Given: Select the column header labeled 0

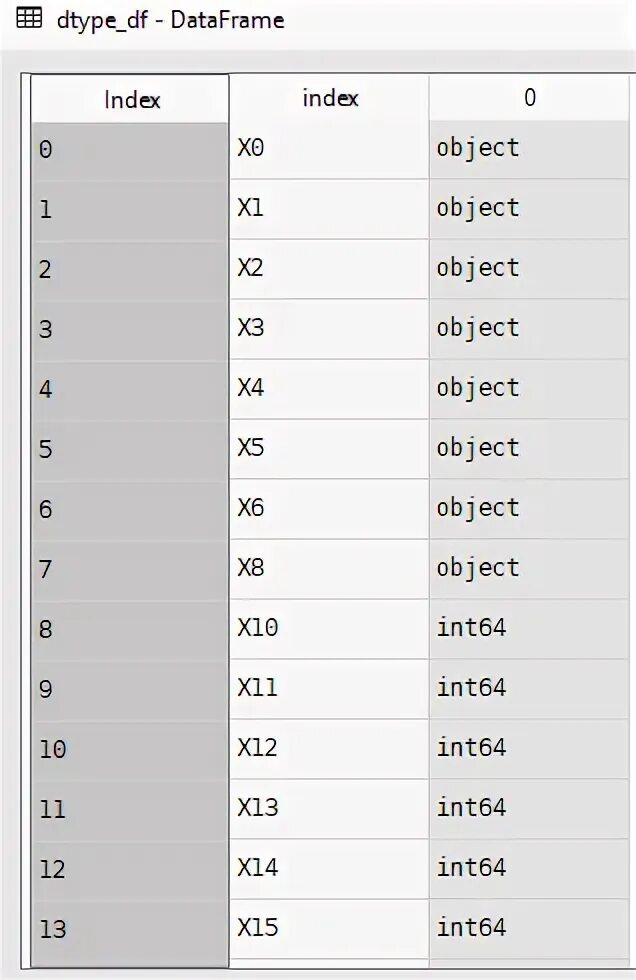Looking at the screenshot, I should [x=529, y=98].
